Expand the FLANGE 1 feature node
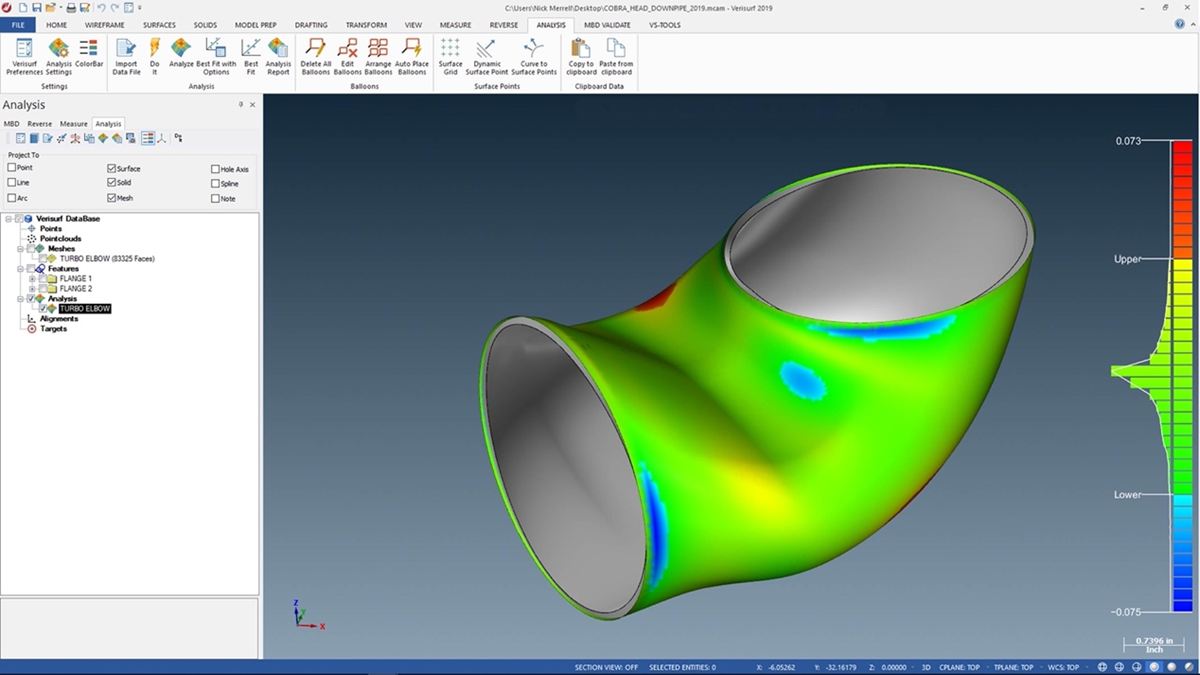1200x675 pixels. [32, 279]
